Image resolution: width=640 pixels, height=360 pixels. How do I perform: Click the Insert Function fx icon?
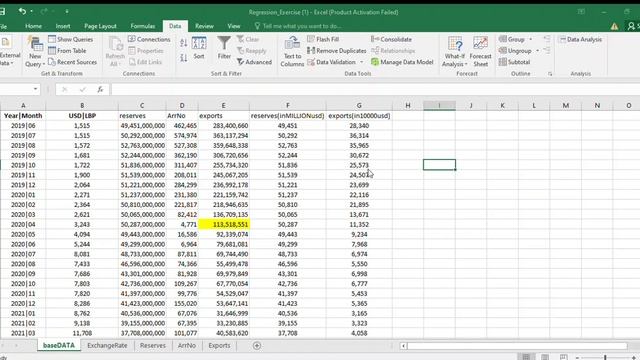click(100, 89)
